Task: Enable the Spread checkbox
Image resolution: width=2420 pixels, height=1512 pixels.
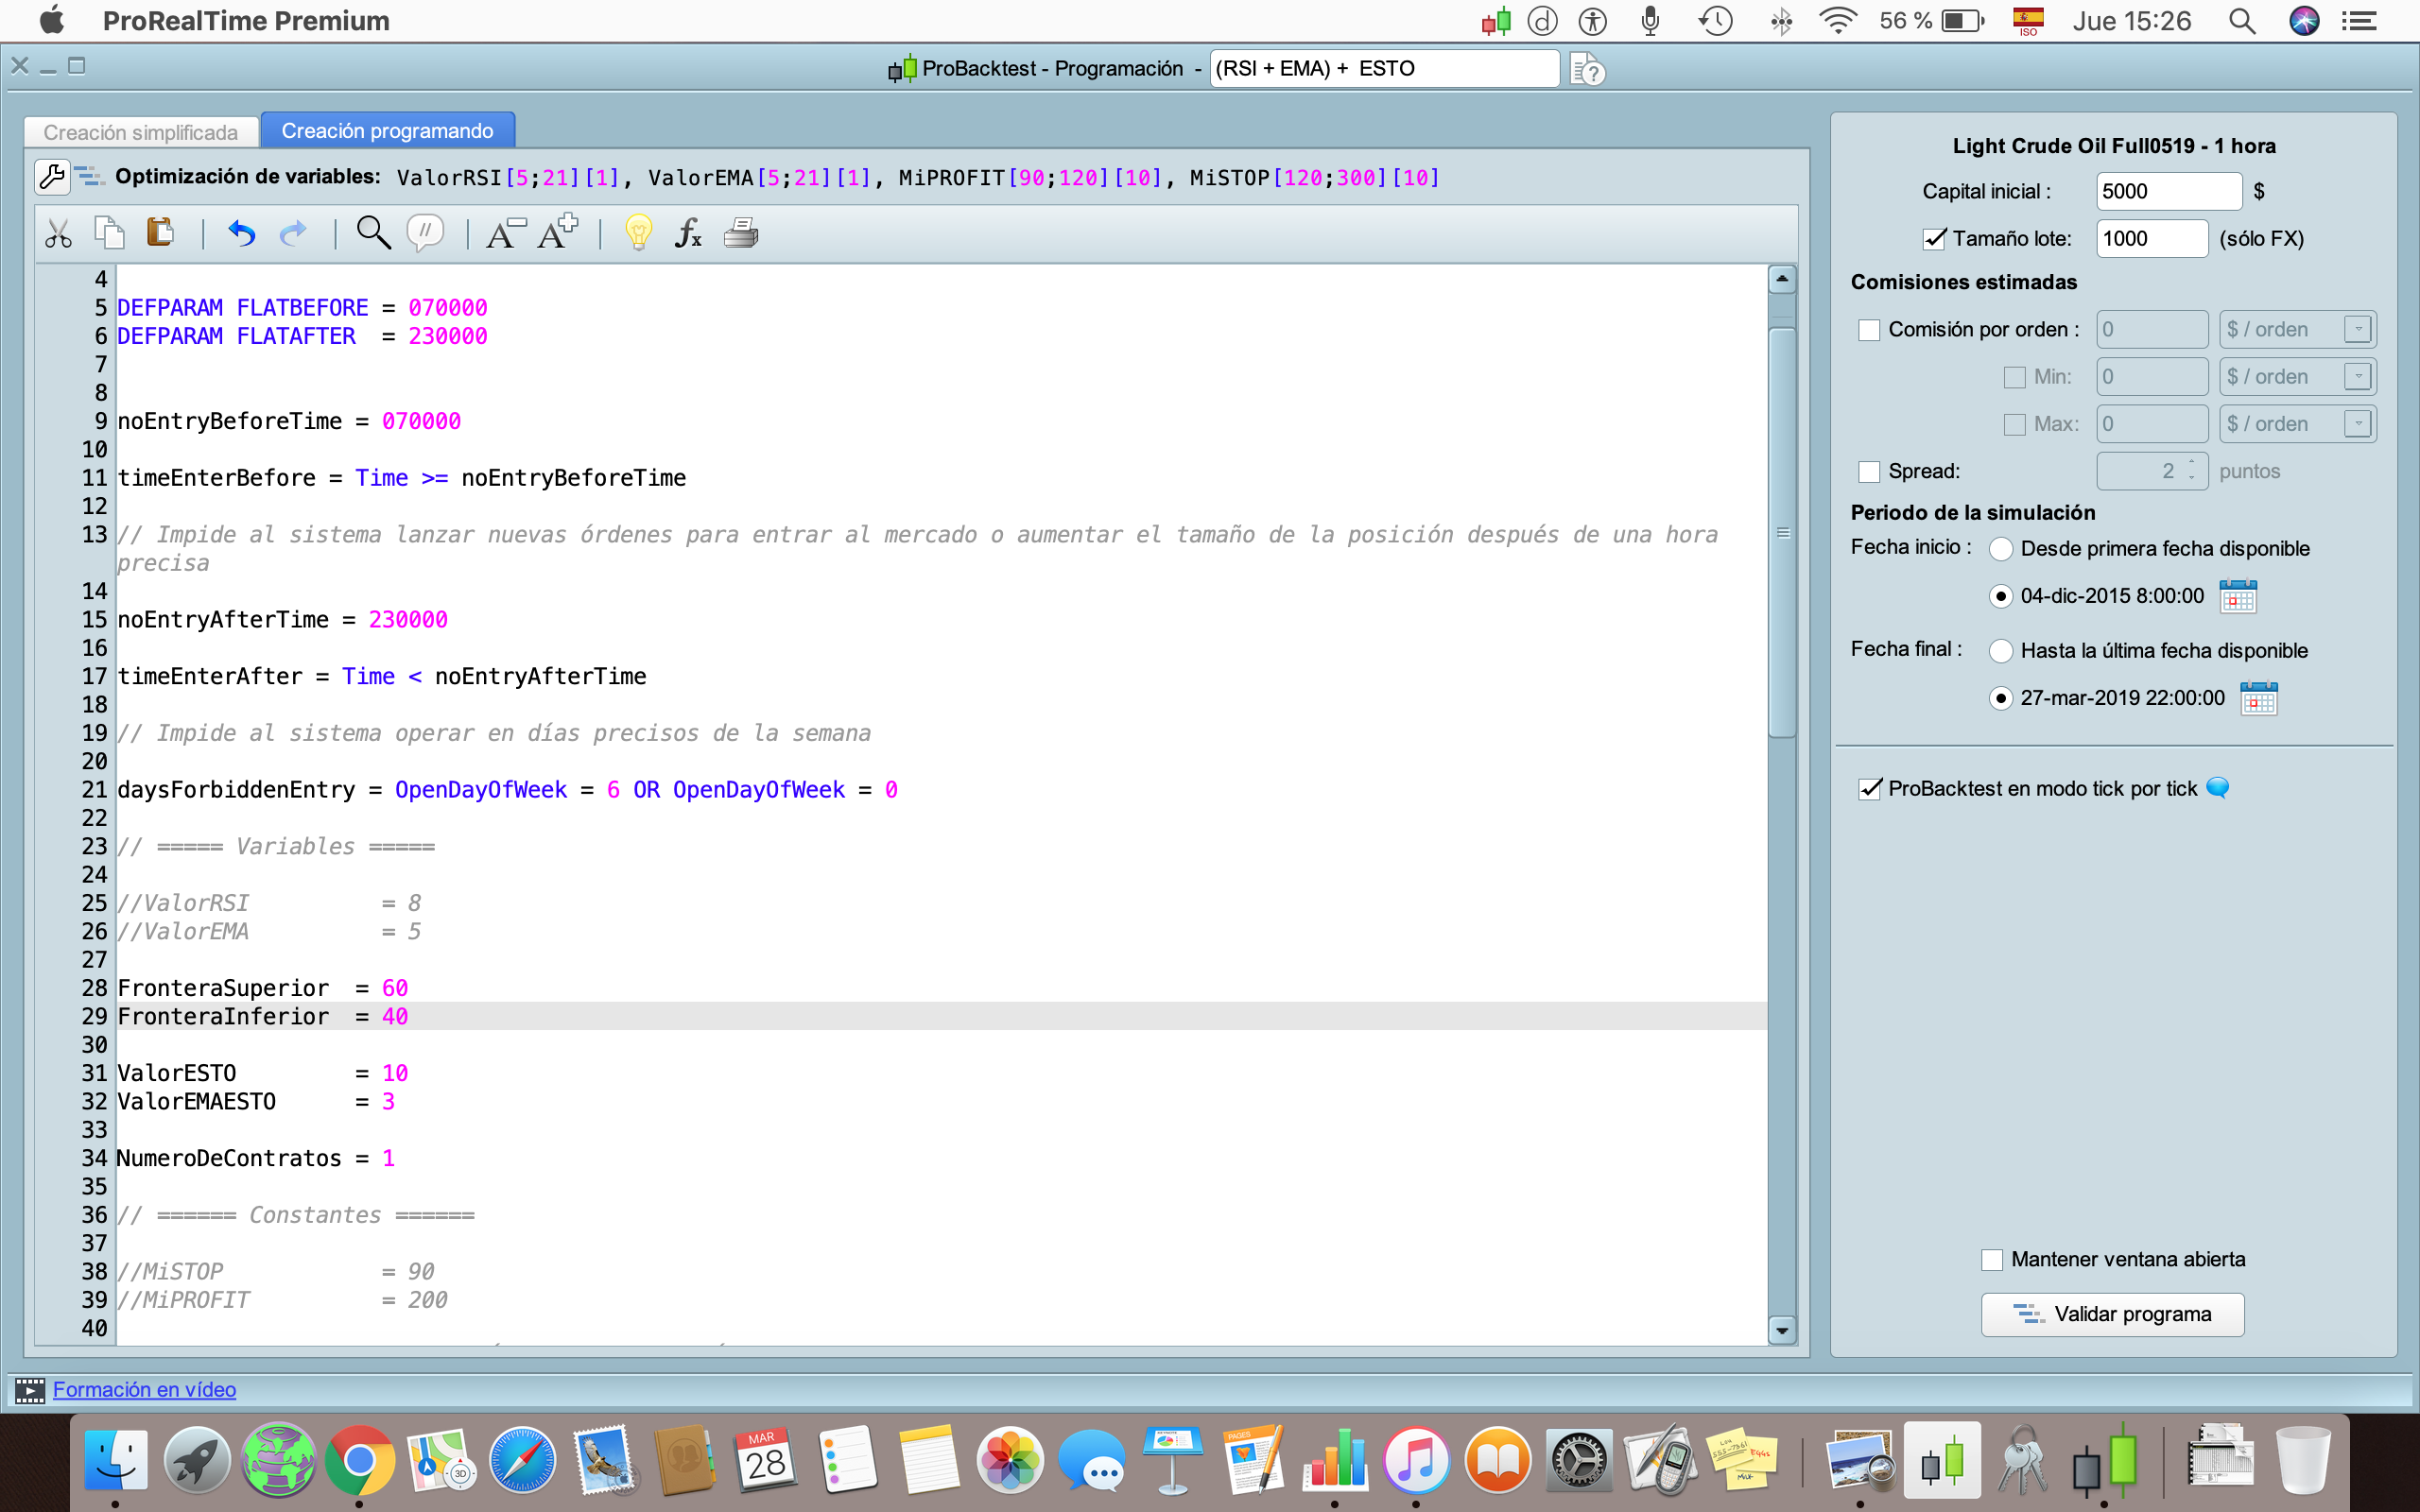Action: [1869, 472]
